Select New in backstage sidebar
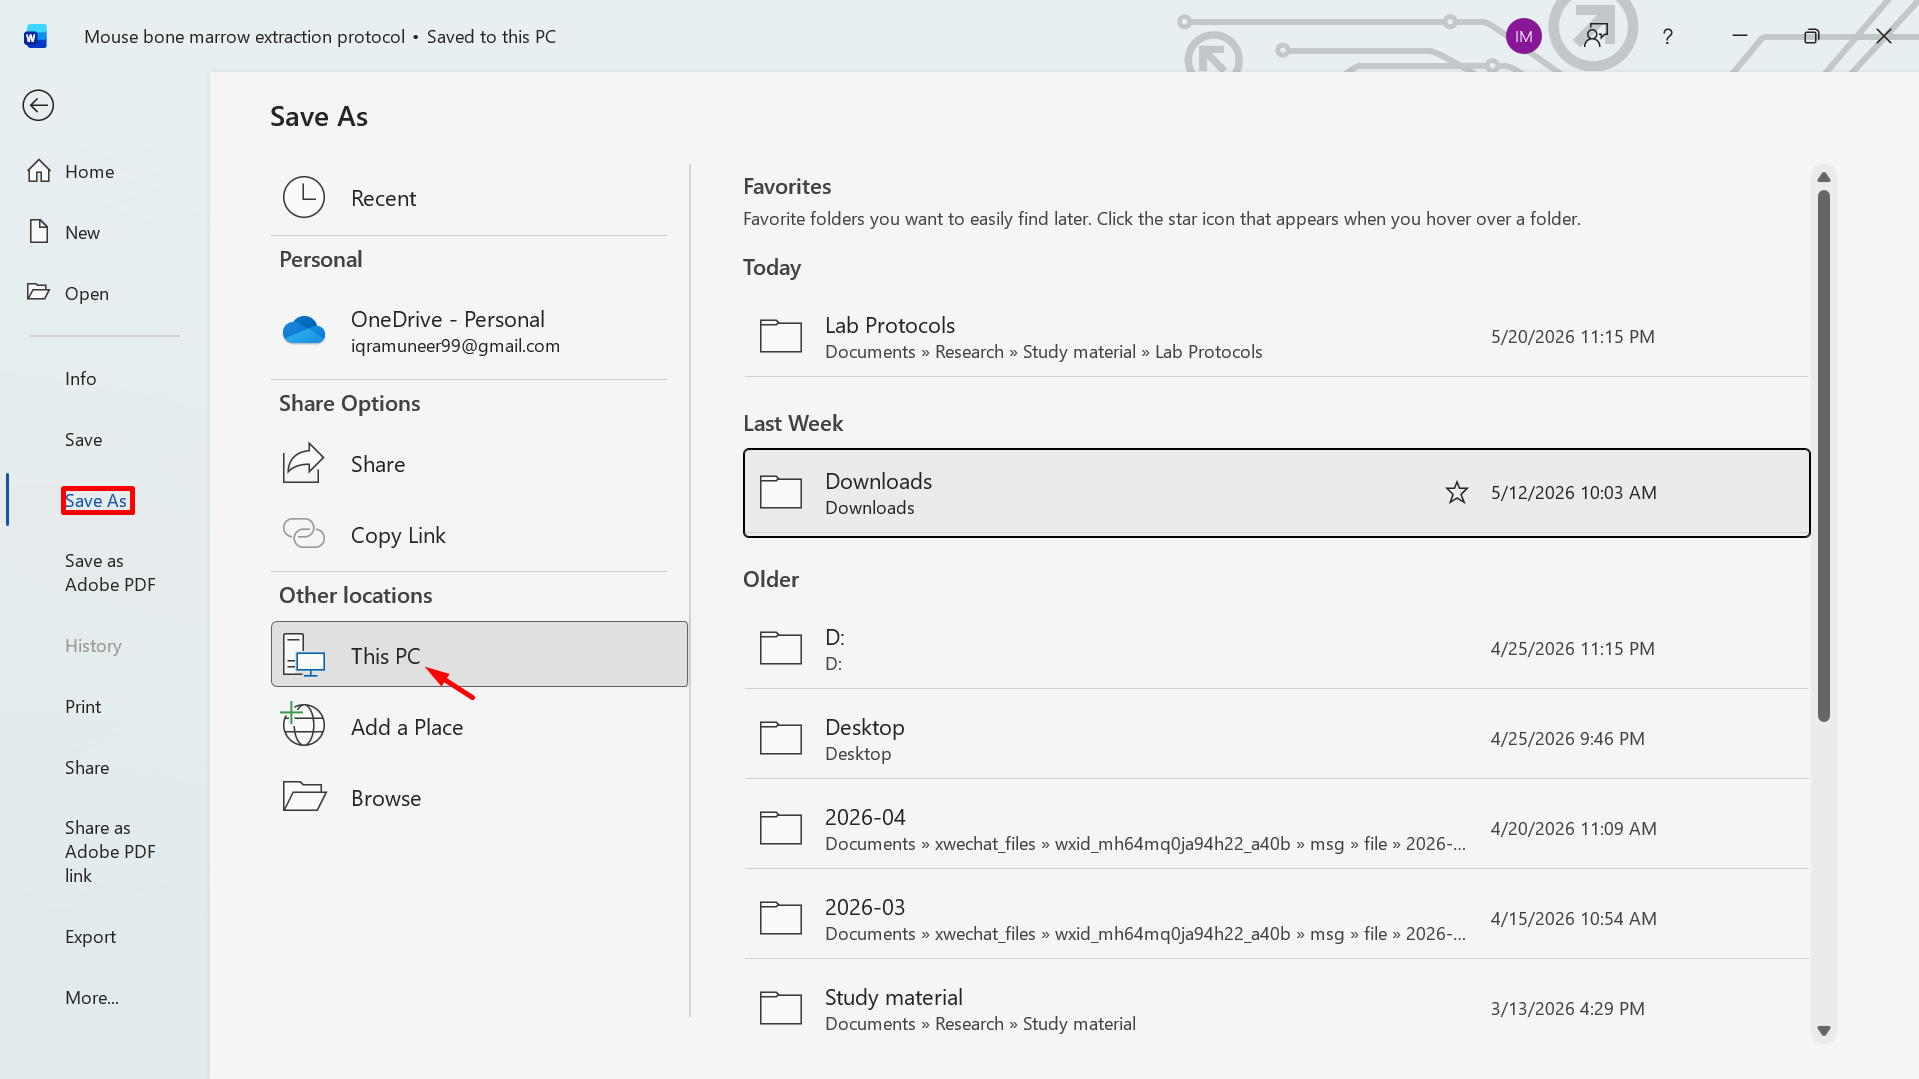Screen dimensions: 1919x1079 [83, 232]
